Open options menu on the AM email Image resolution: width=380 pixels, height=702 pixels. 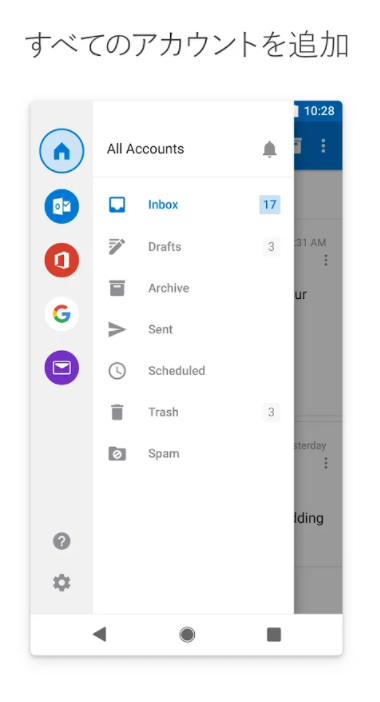(x=326, y=260)
